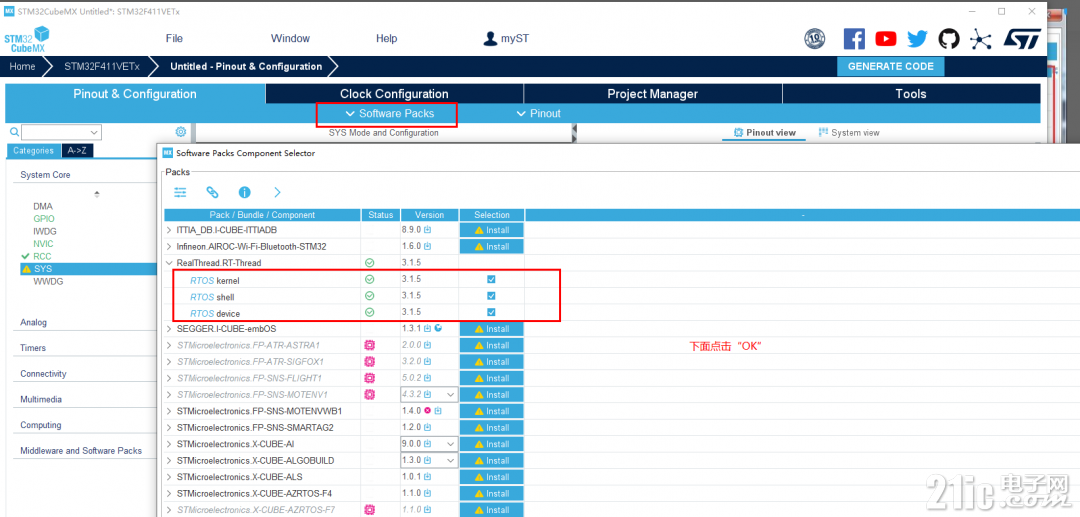The image size is (1080, 517).
Task: Select the Categories tab
Action: (x=33, y=151)
